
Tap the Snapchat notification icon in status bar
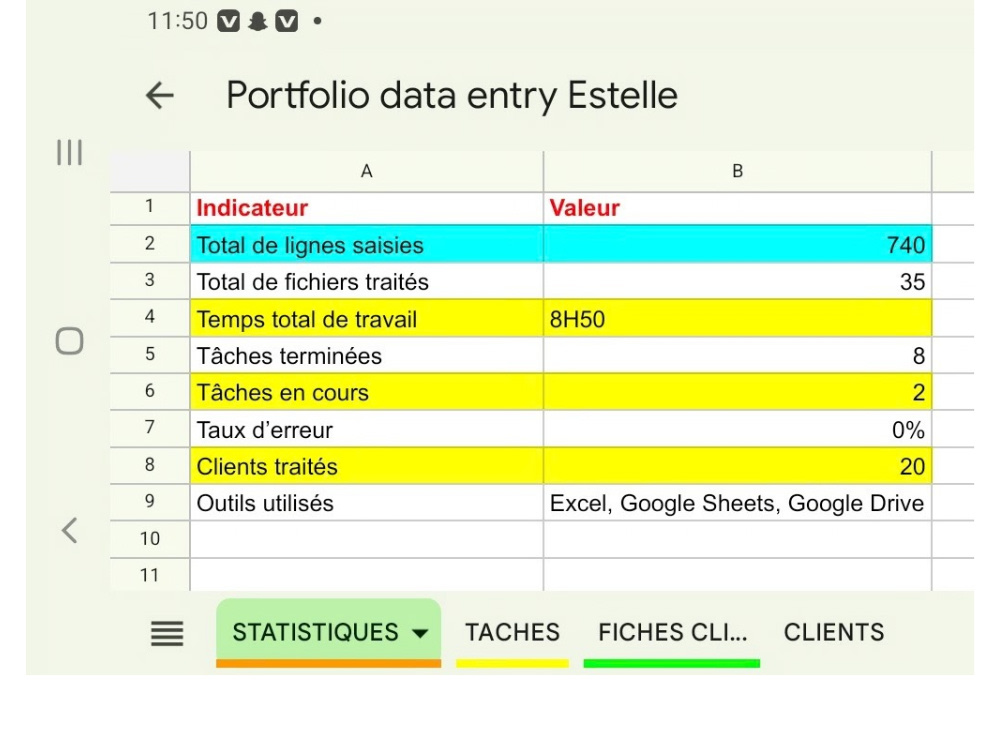pyautogui.click(x=258, y=21)
